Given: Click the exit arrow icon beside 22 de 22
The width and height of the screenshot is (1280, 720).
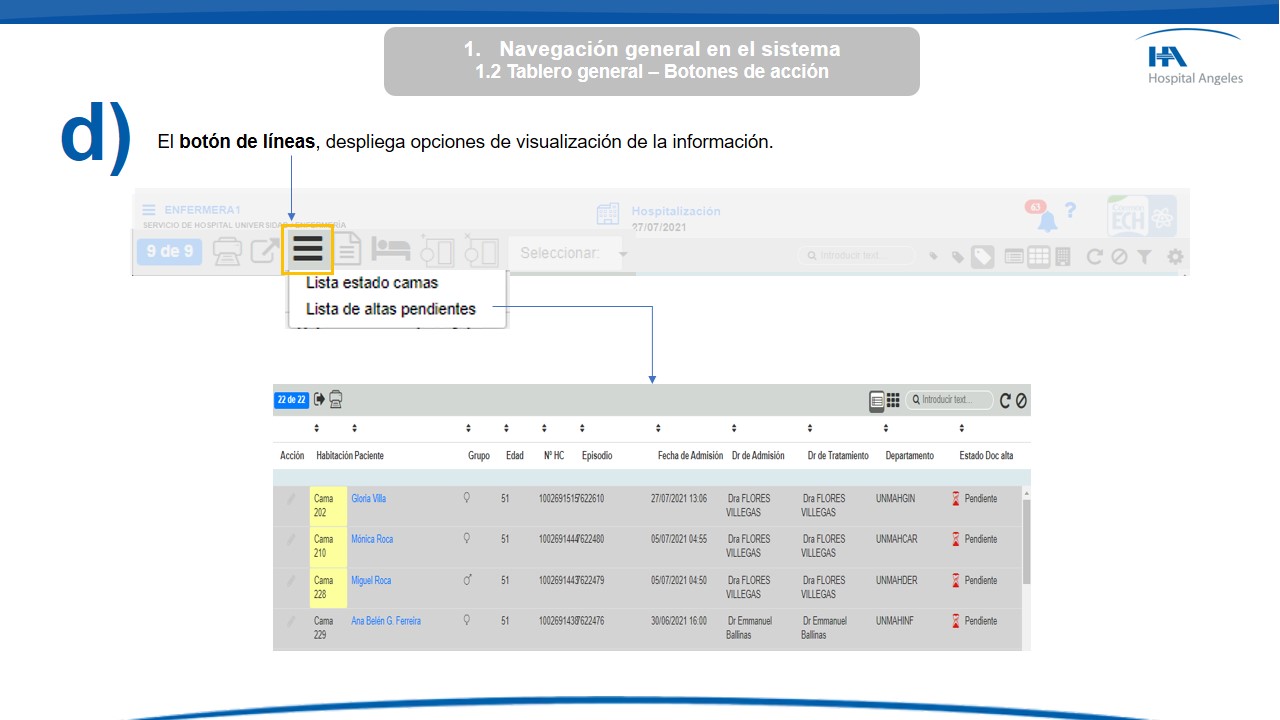Looking at the screenshot, I should coord(319,399).
